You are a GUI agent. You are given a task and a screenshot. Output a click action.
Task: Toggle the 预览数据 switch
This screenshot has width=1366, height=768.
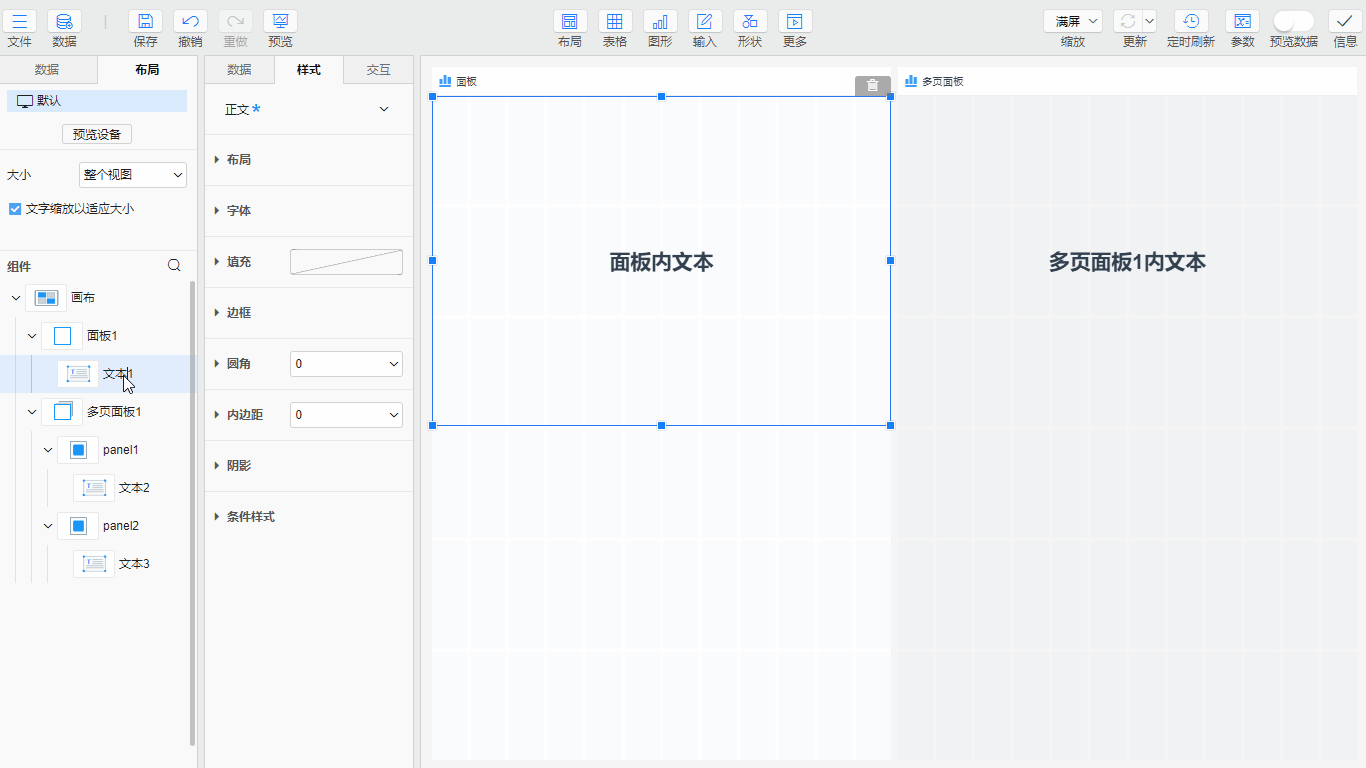point(1293,22)
